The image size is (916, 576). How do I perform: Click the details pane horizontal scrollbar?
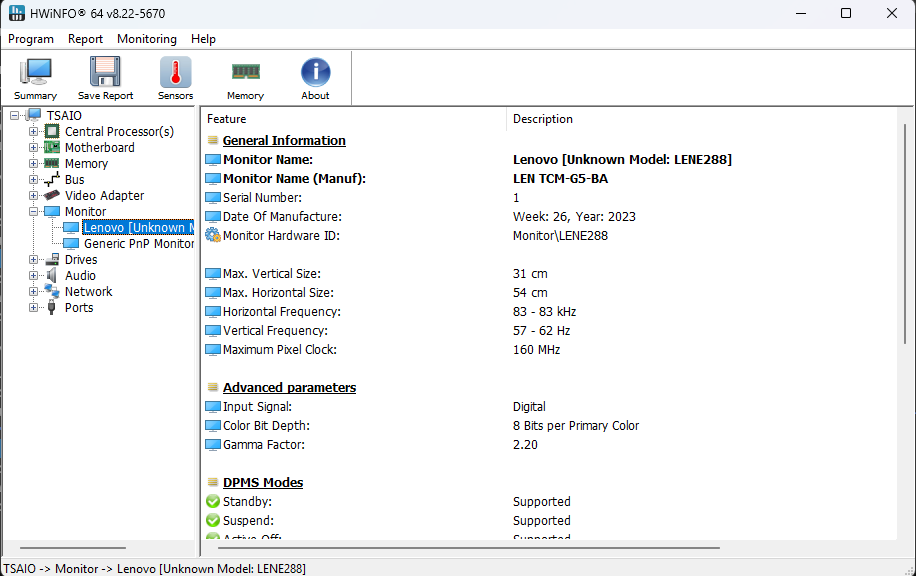point(469,548)
